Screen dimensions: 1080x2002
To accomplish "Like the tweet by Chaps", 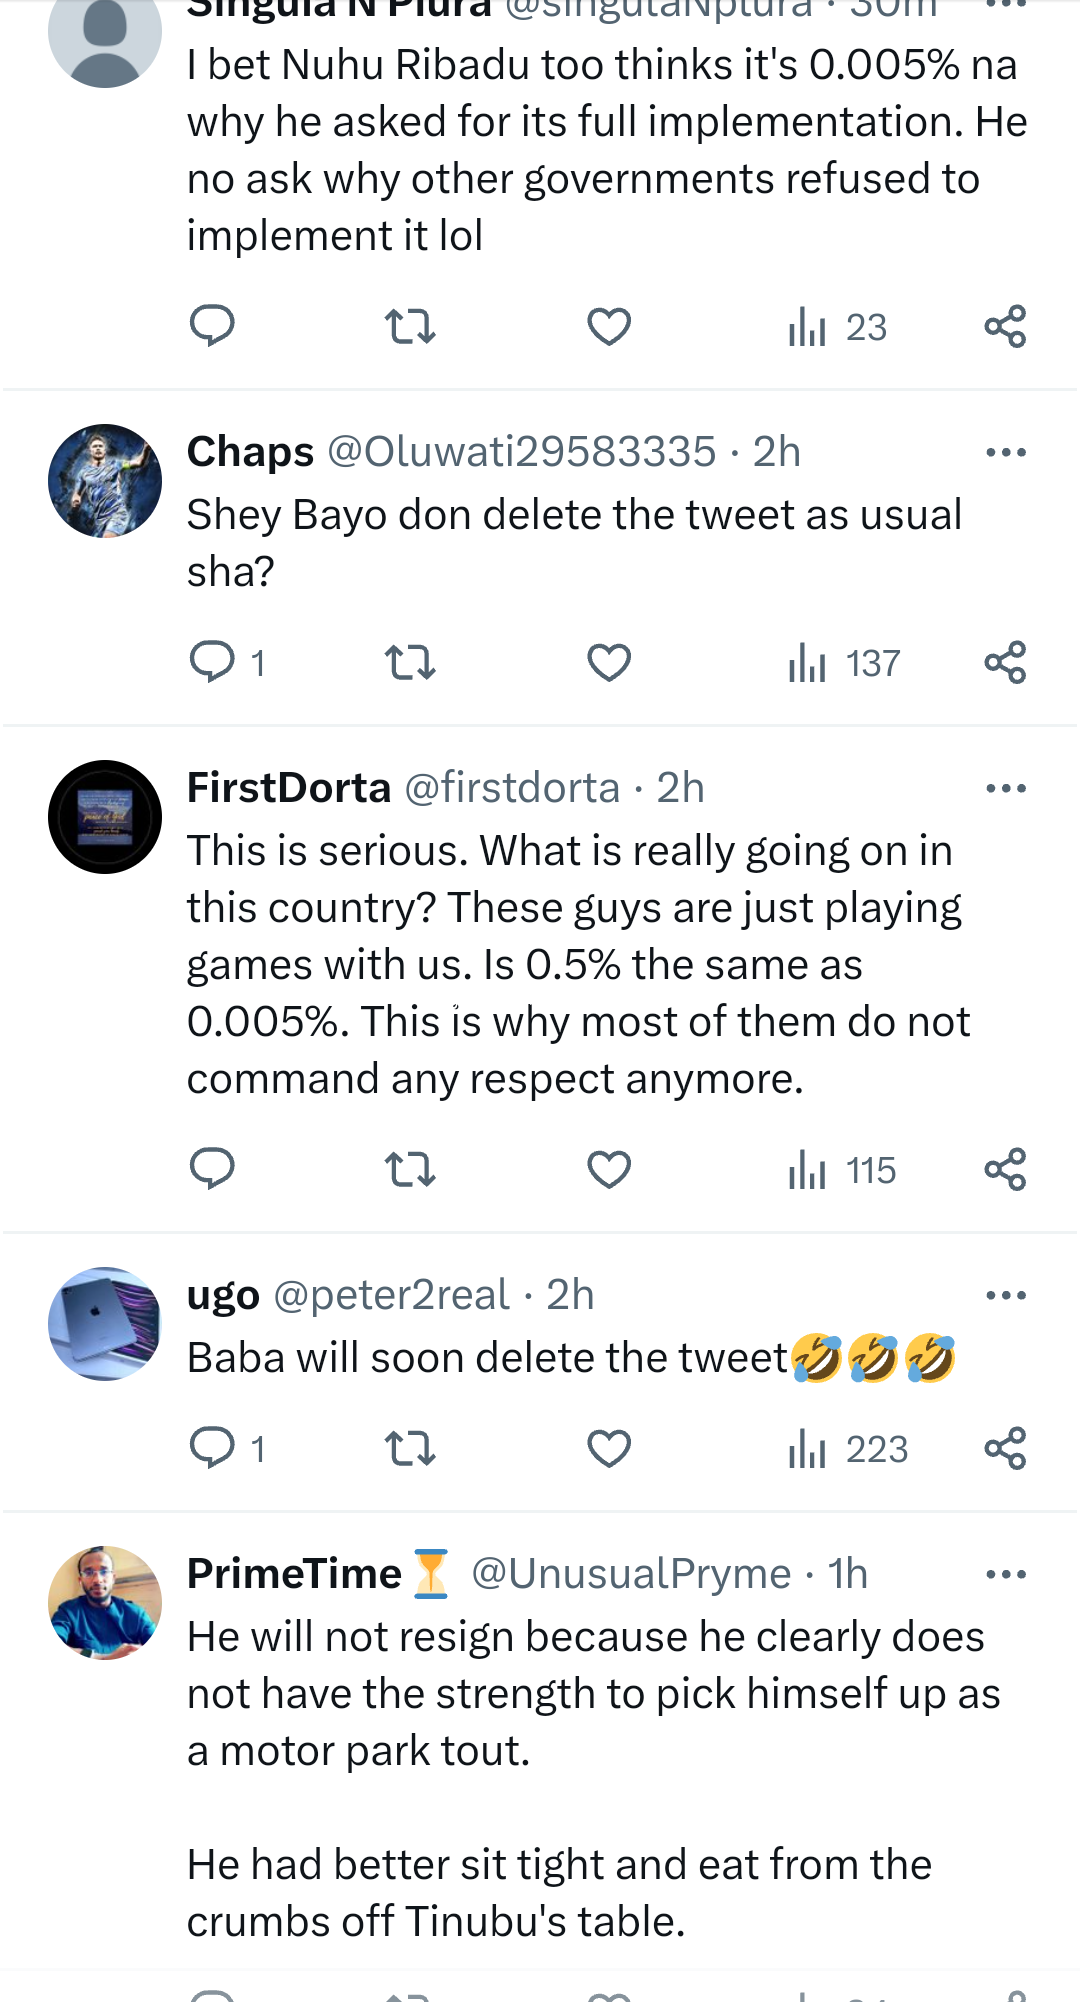I will pos(608,662).
